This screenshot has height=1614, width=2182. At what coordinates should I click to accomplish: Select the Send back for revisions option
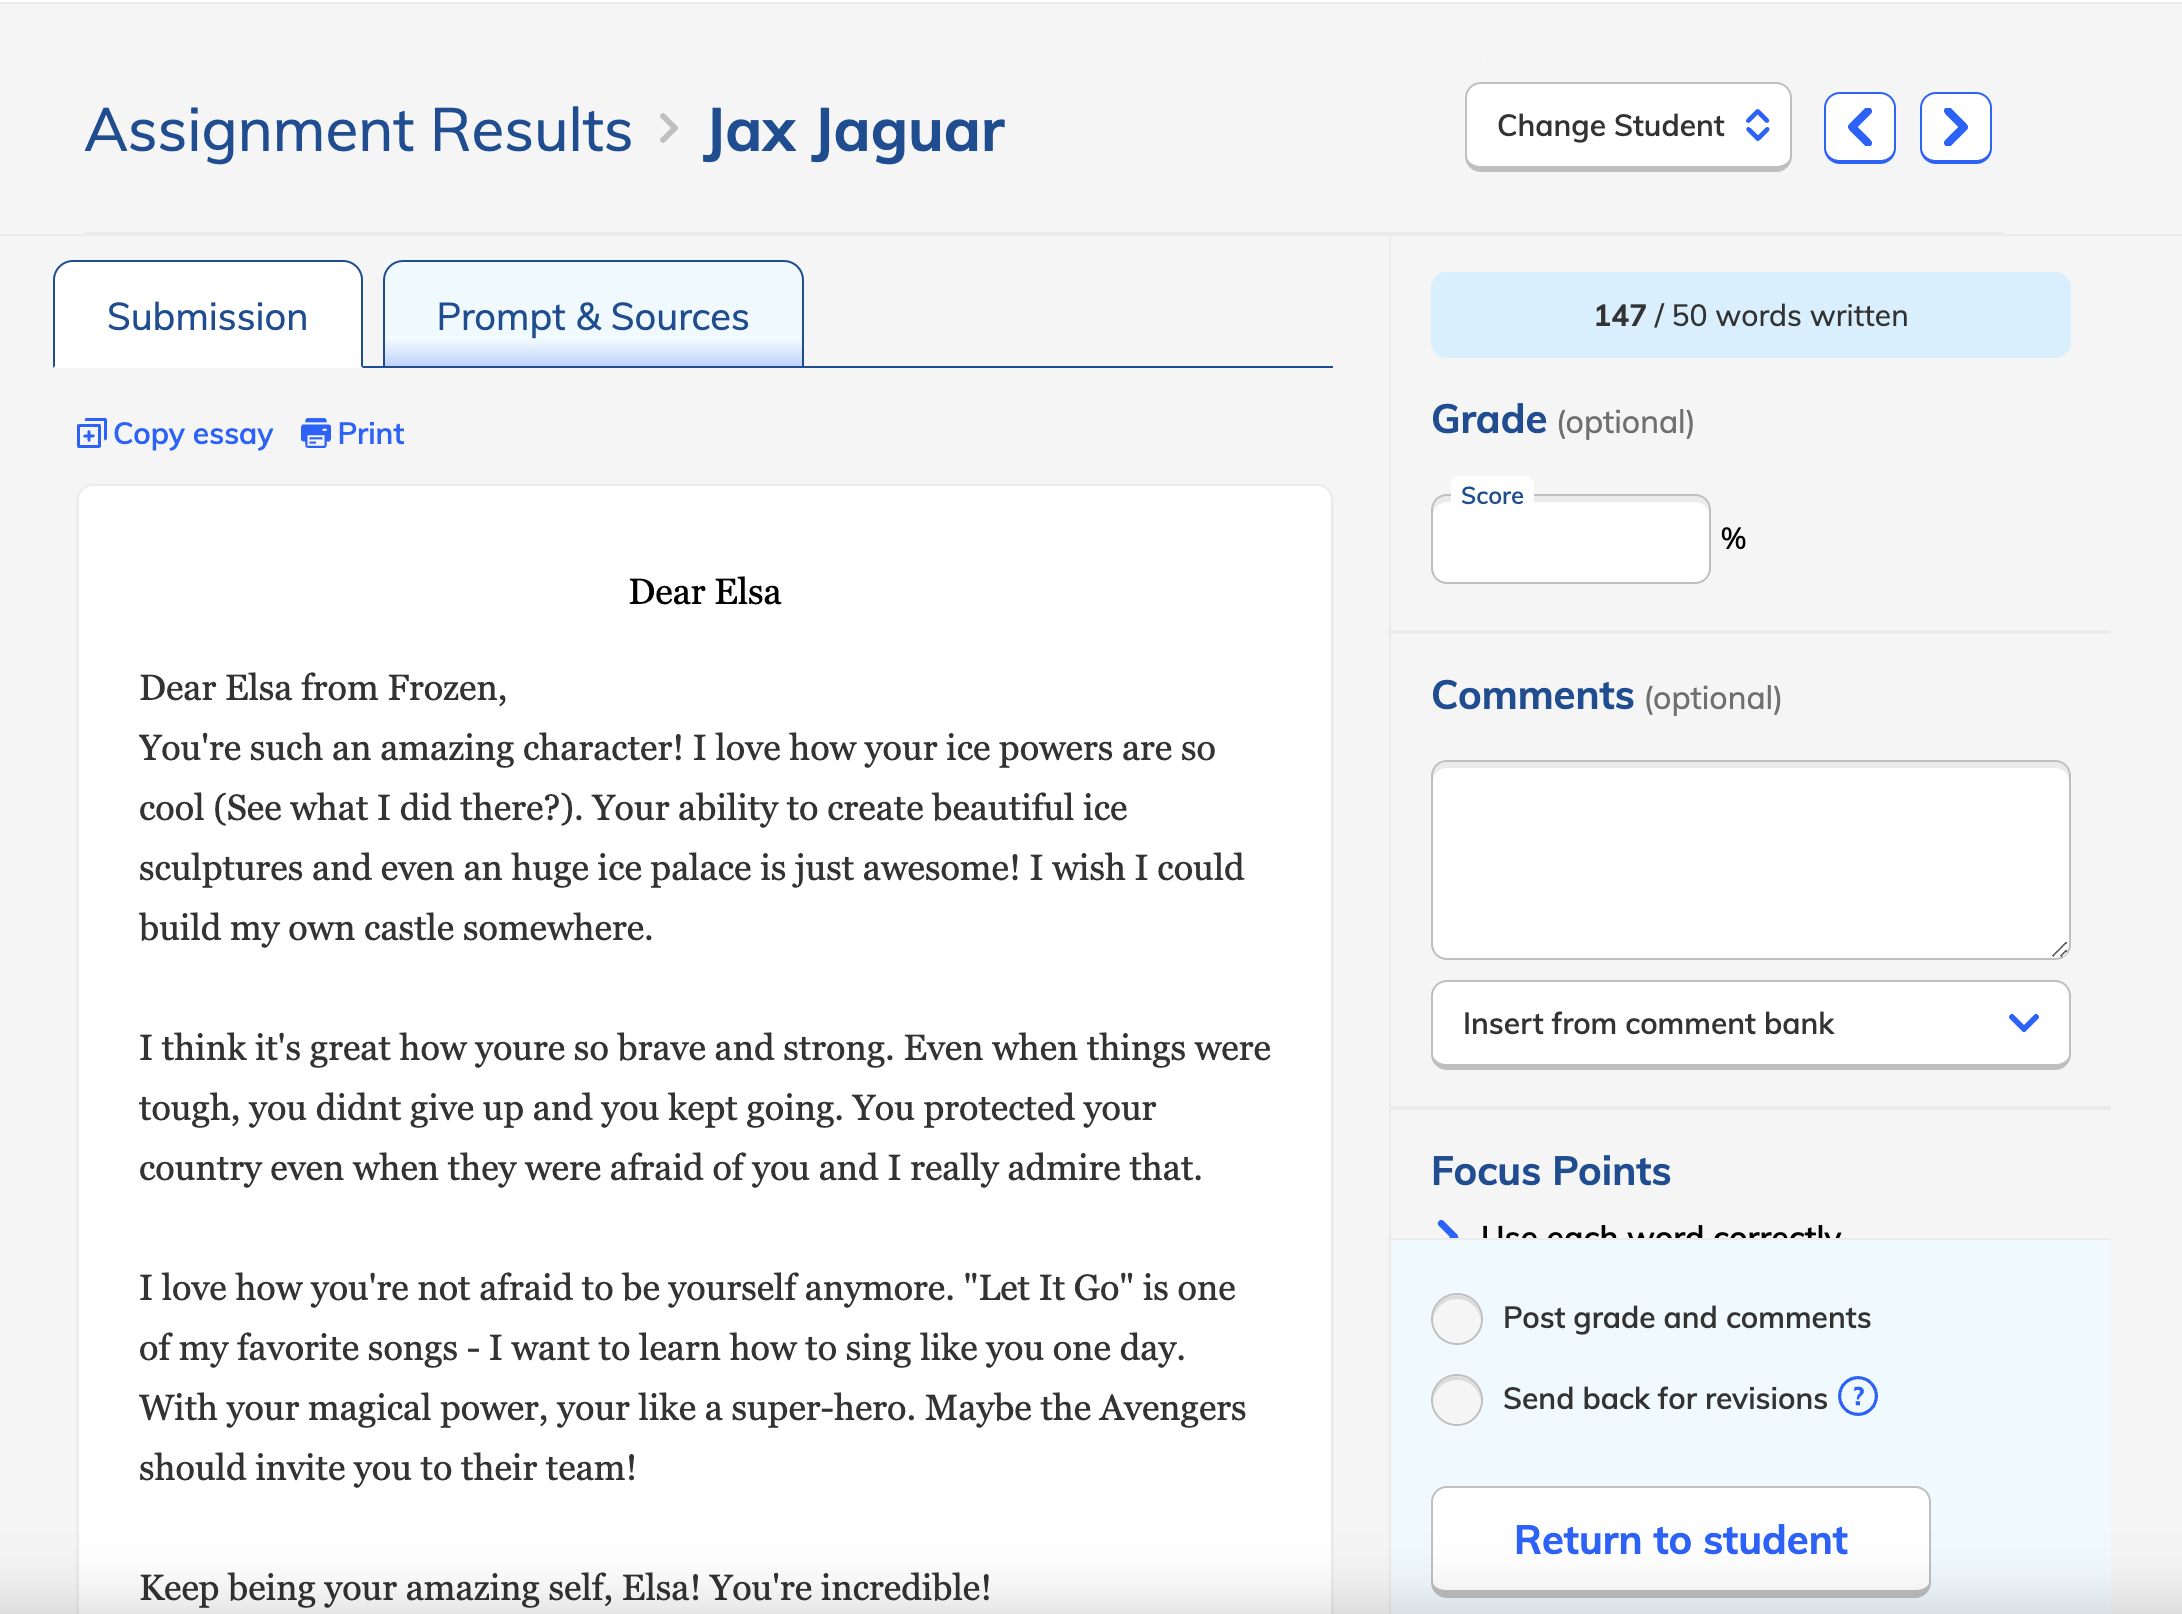(x=1457, y=1399)
